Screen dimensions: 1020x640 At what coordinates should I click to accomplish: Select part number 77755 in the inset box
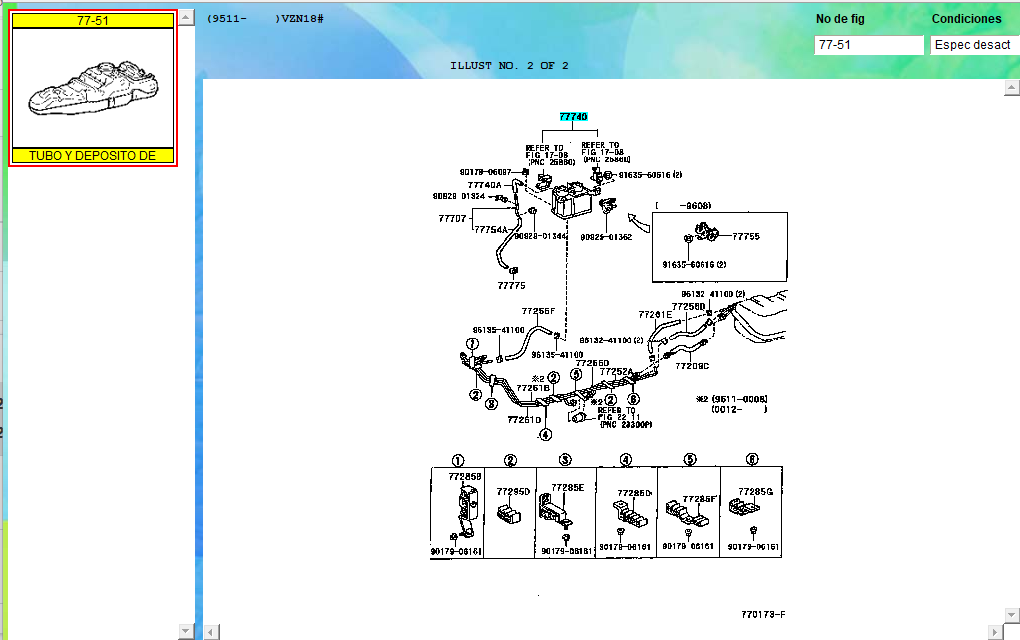746,237
